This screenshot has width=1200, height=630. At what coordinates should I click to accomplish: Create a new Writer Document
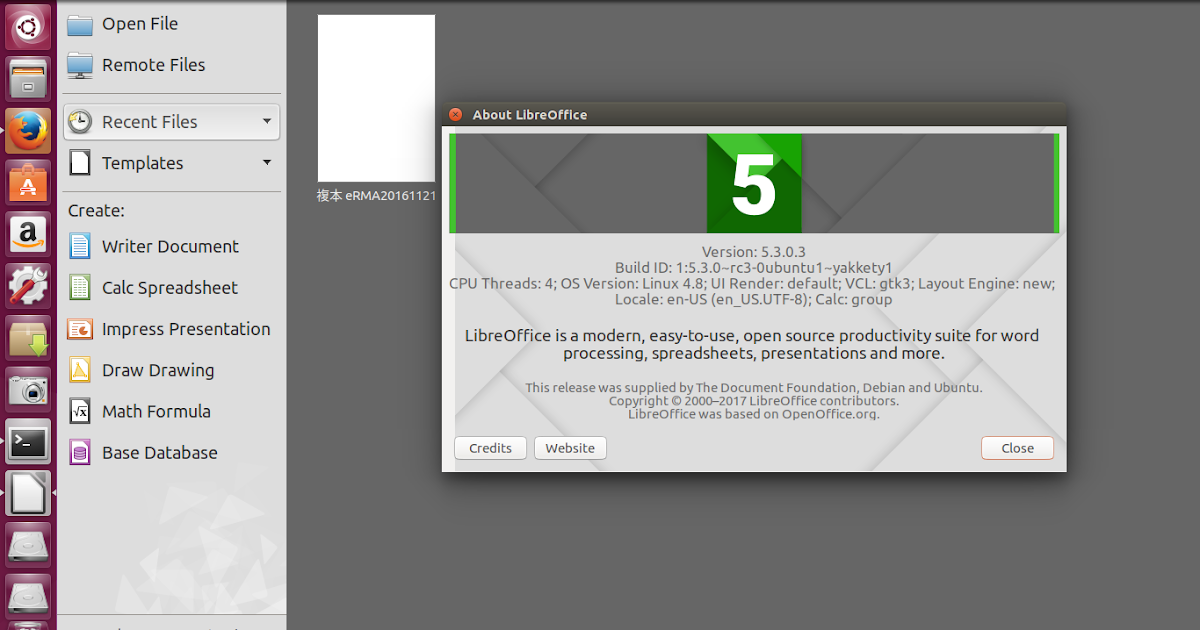click(x=170, y=247)
